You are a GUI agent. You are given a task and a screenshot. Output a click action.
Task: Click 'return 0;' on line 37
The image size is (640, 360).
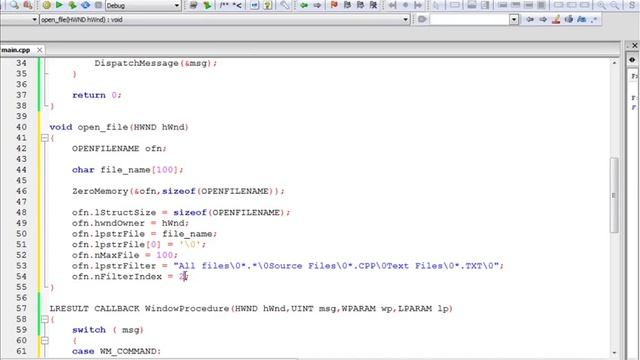[x=97, y=95]
